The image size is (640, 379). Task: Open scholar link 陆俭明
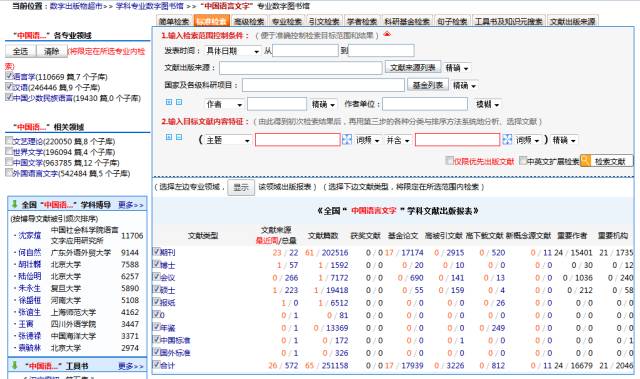[x=30, y=276]
